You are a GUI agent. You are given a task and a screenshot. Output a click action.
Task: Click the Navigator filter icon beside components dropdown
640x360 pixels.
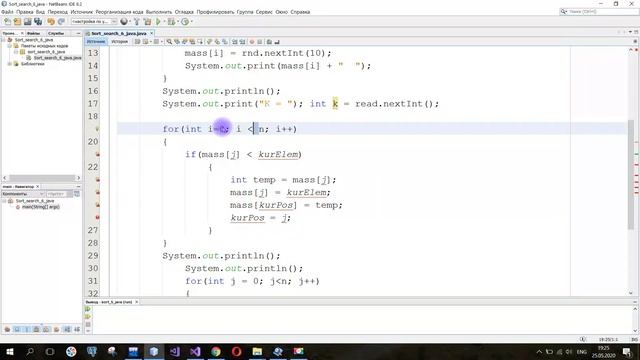(77, 194)
